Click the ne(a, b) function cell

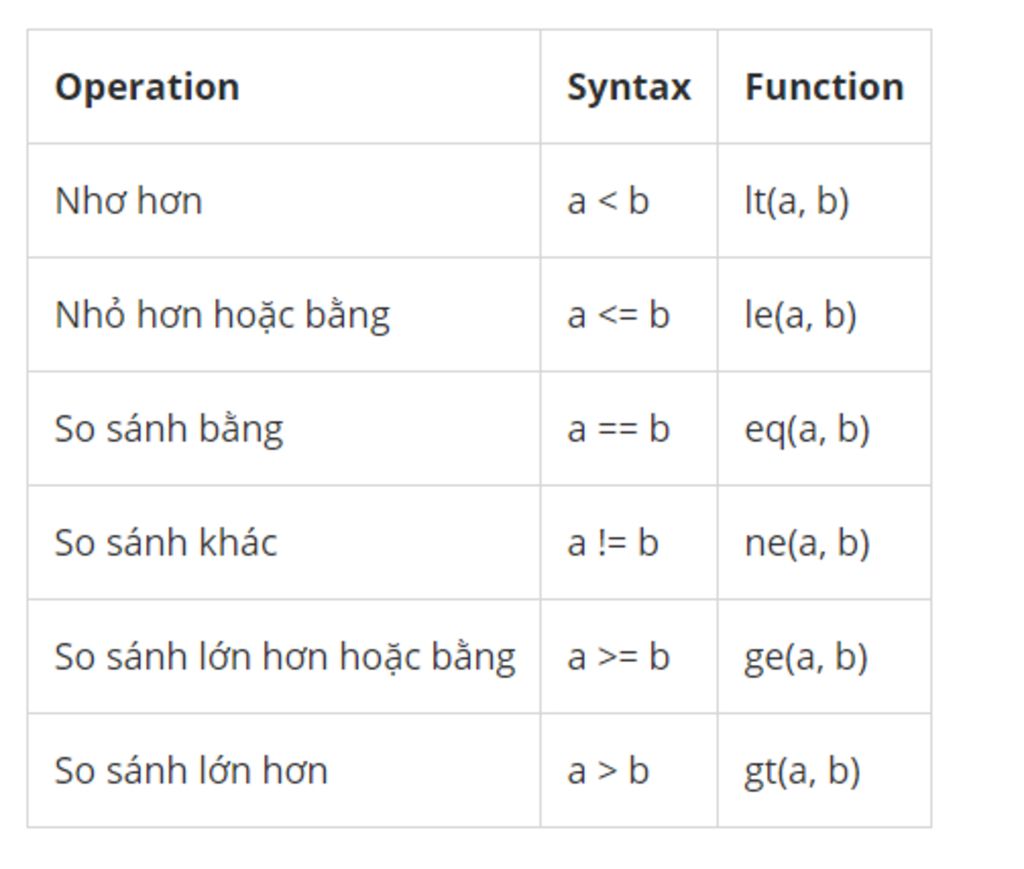click(x=807, y=543)
